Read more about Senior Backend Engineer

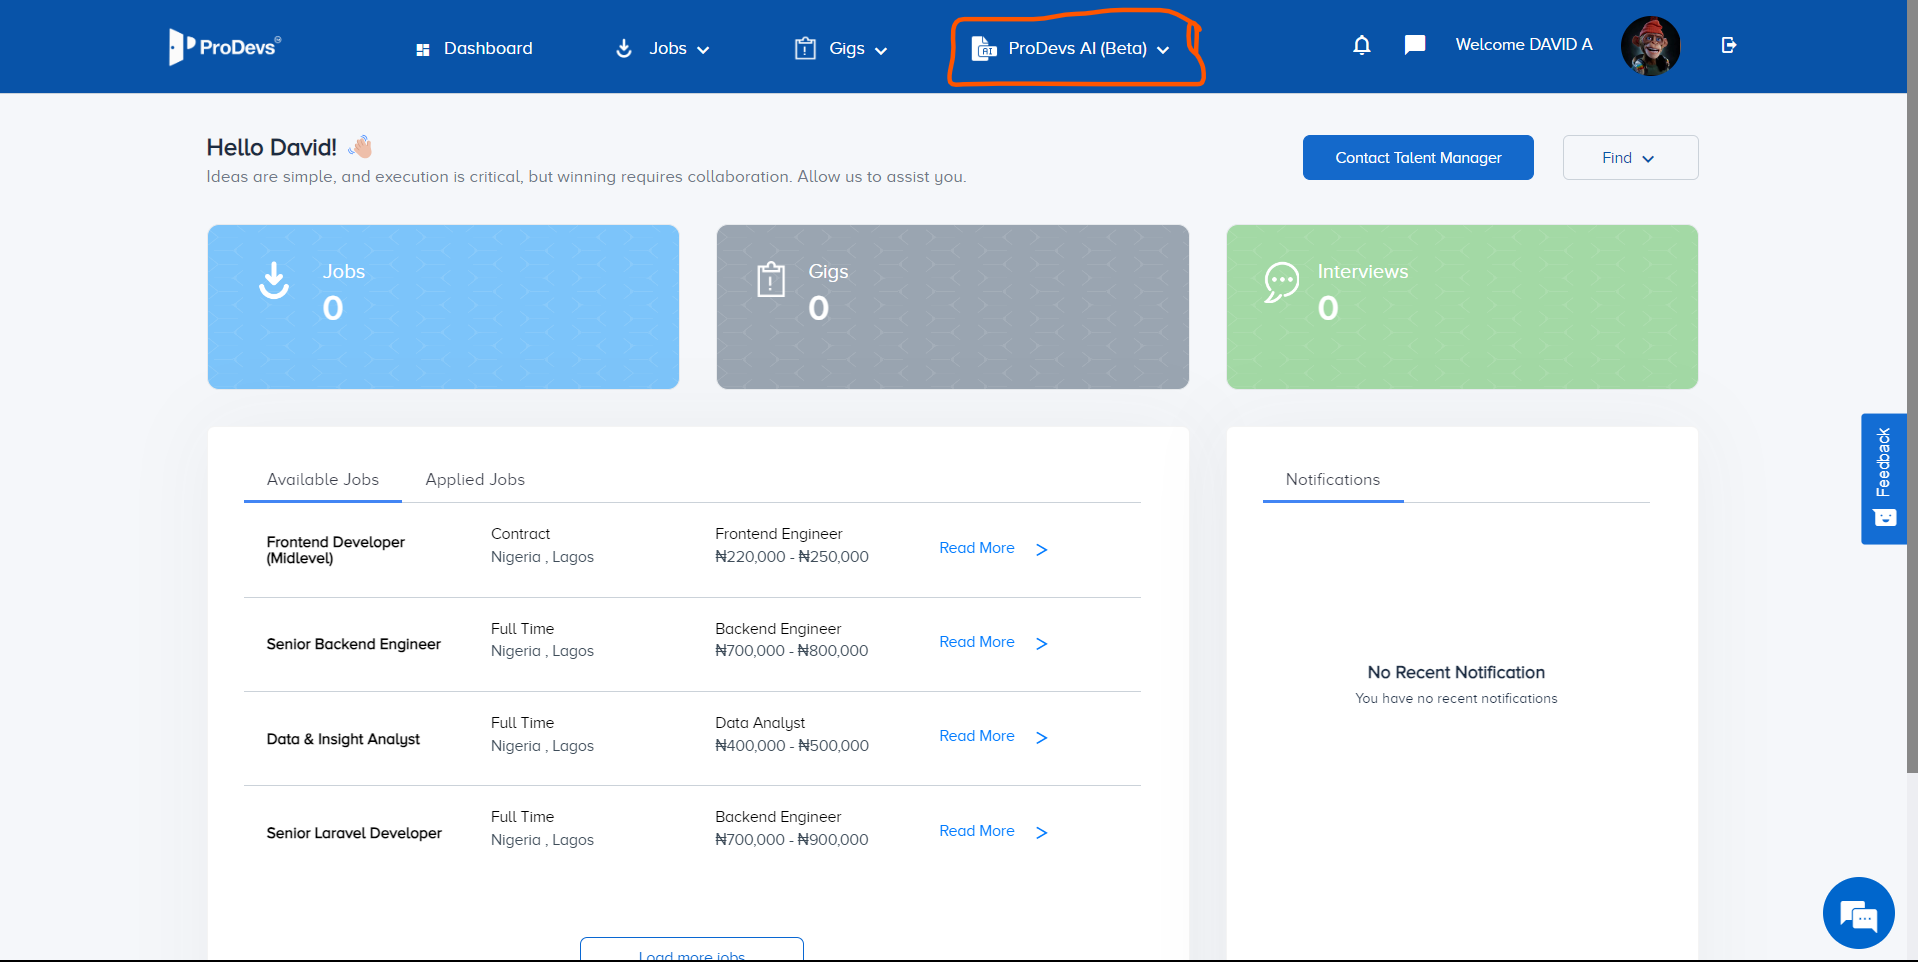point(976,642)
